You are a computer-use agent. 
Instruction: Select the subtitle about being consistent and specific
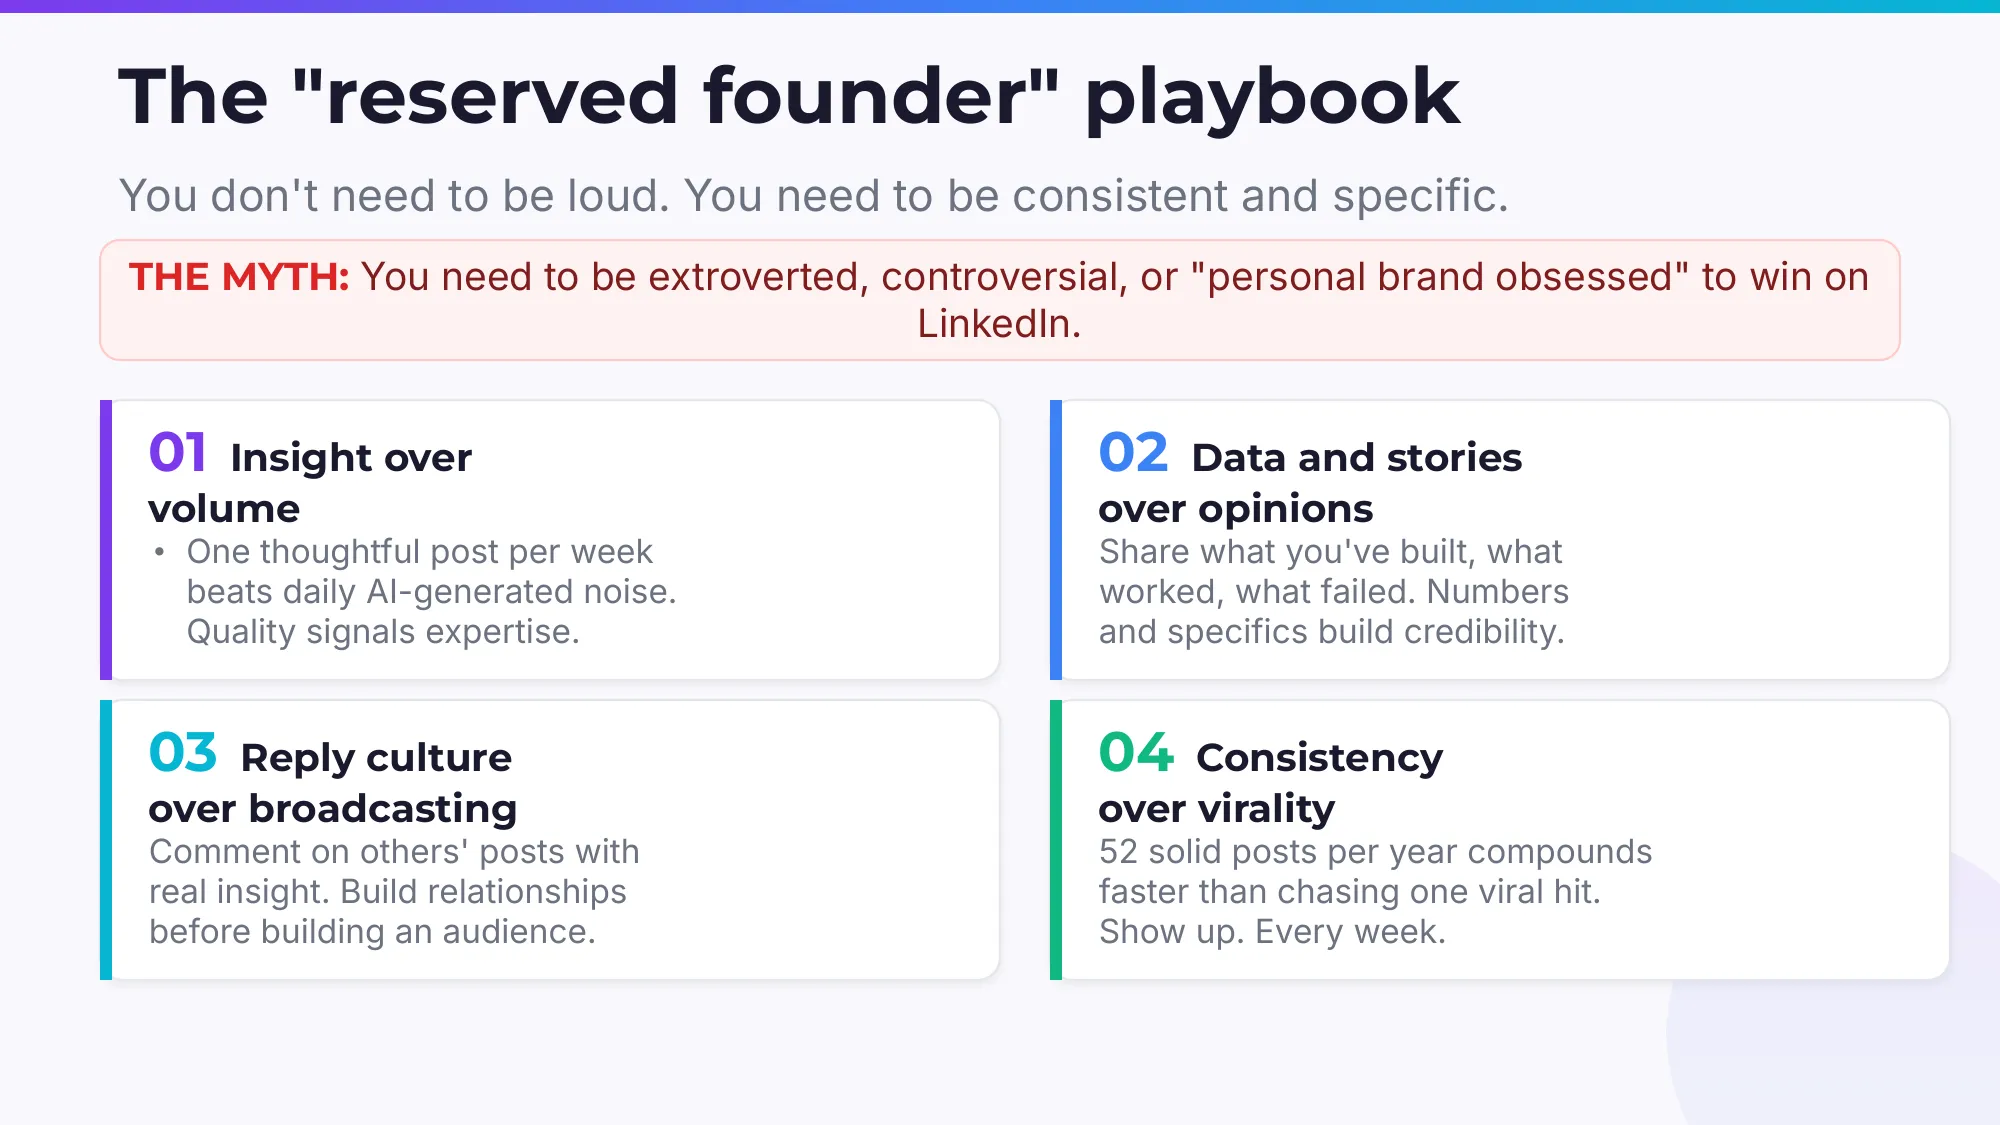pyautogui.click(x=813, y=196)
